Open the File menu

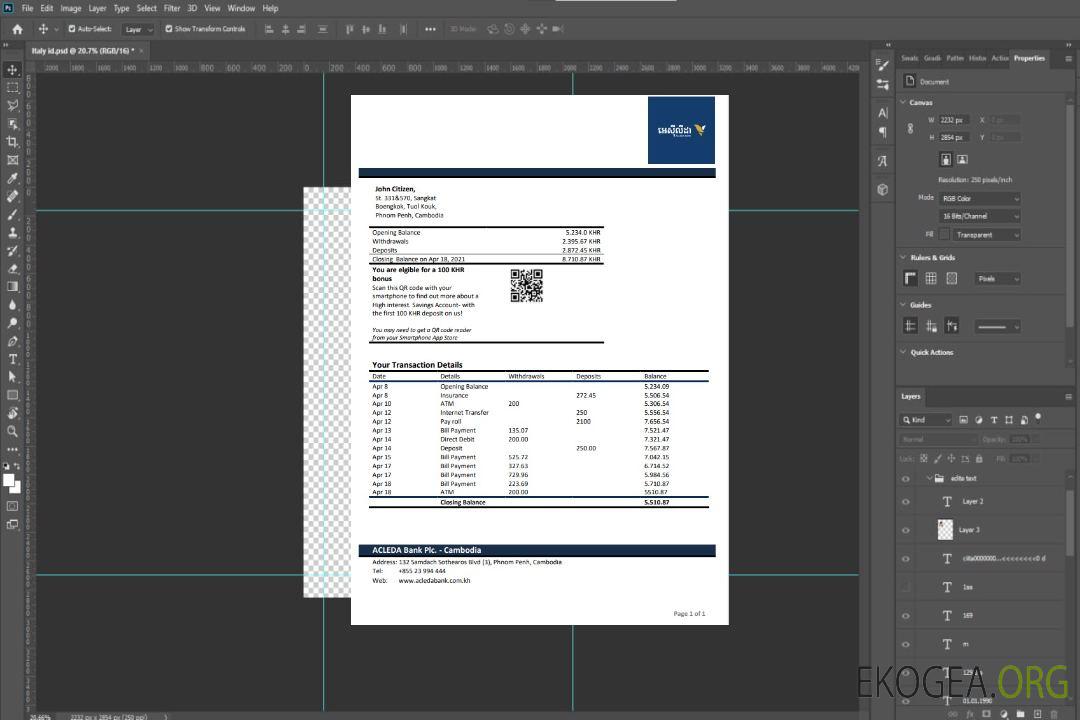[27, 8]
